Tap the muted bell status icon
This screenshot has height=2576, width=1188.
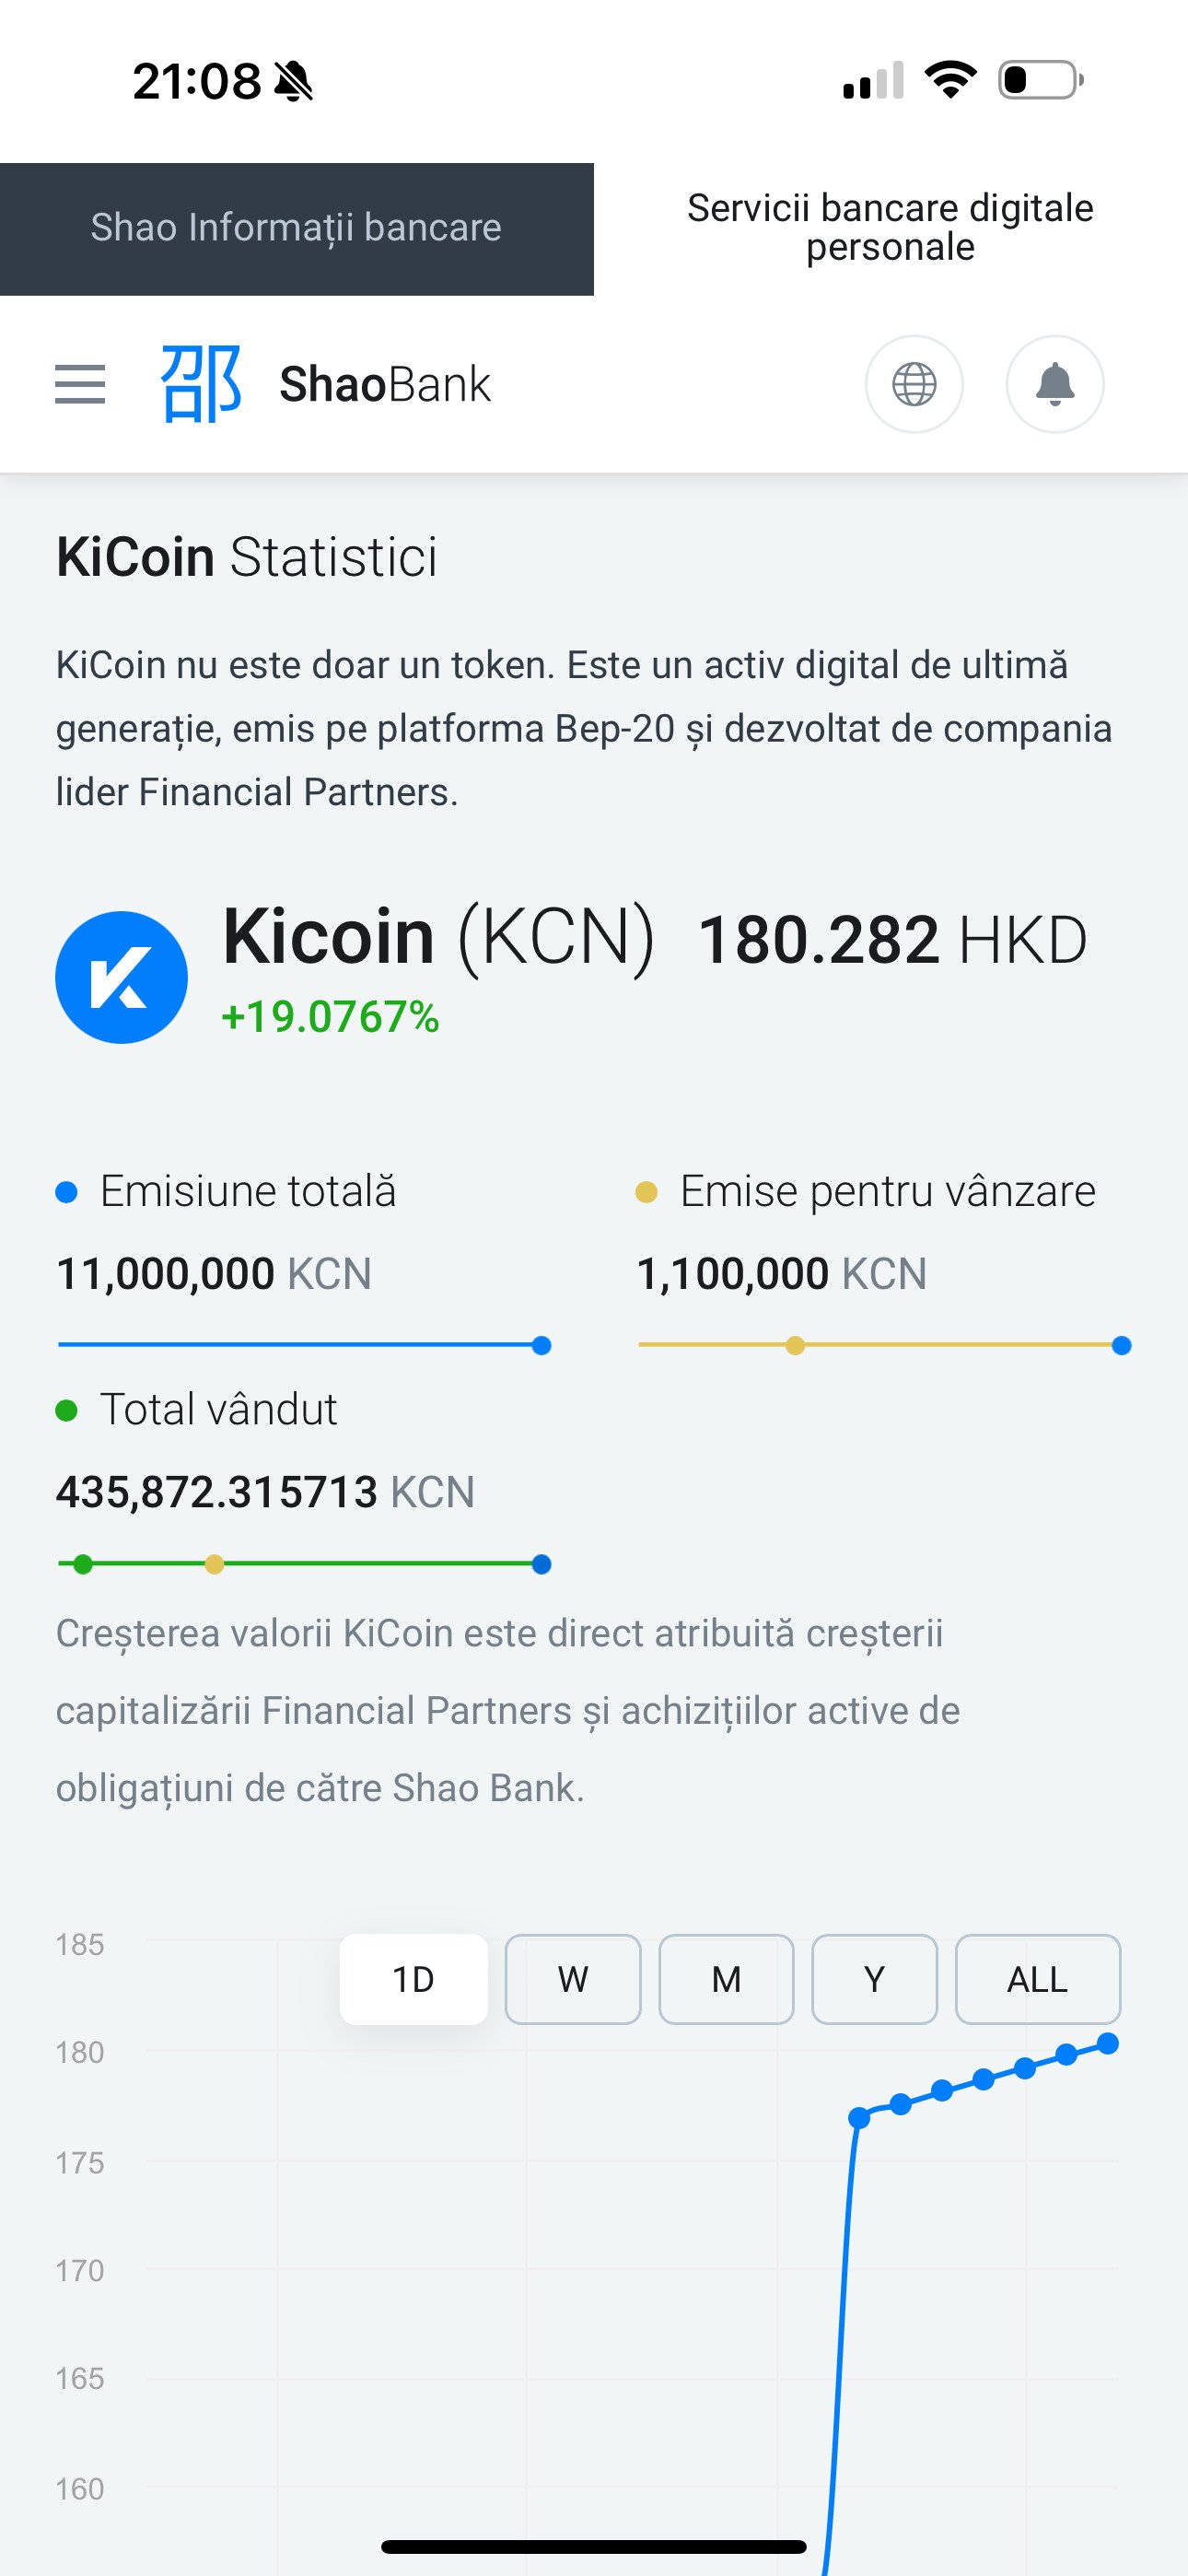293,81
